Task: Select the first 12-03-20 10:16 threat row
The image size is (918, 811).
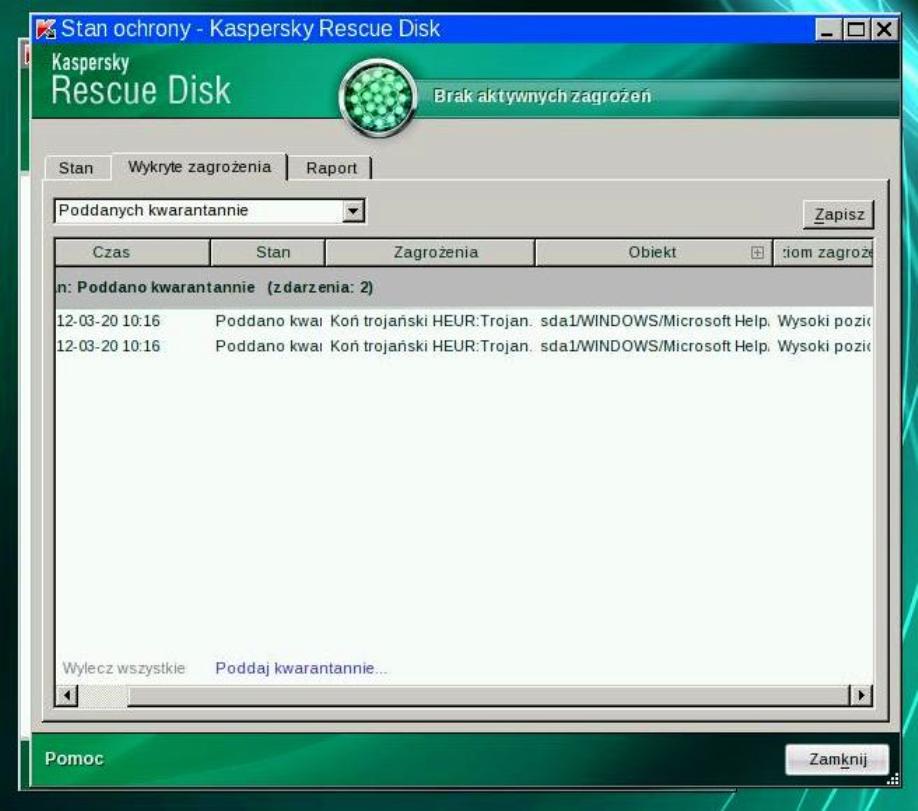Action: click(x=464, y=321)
